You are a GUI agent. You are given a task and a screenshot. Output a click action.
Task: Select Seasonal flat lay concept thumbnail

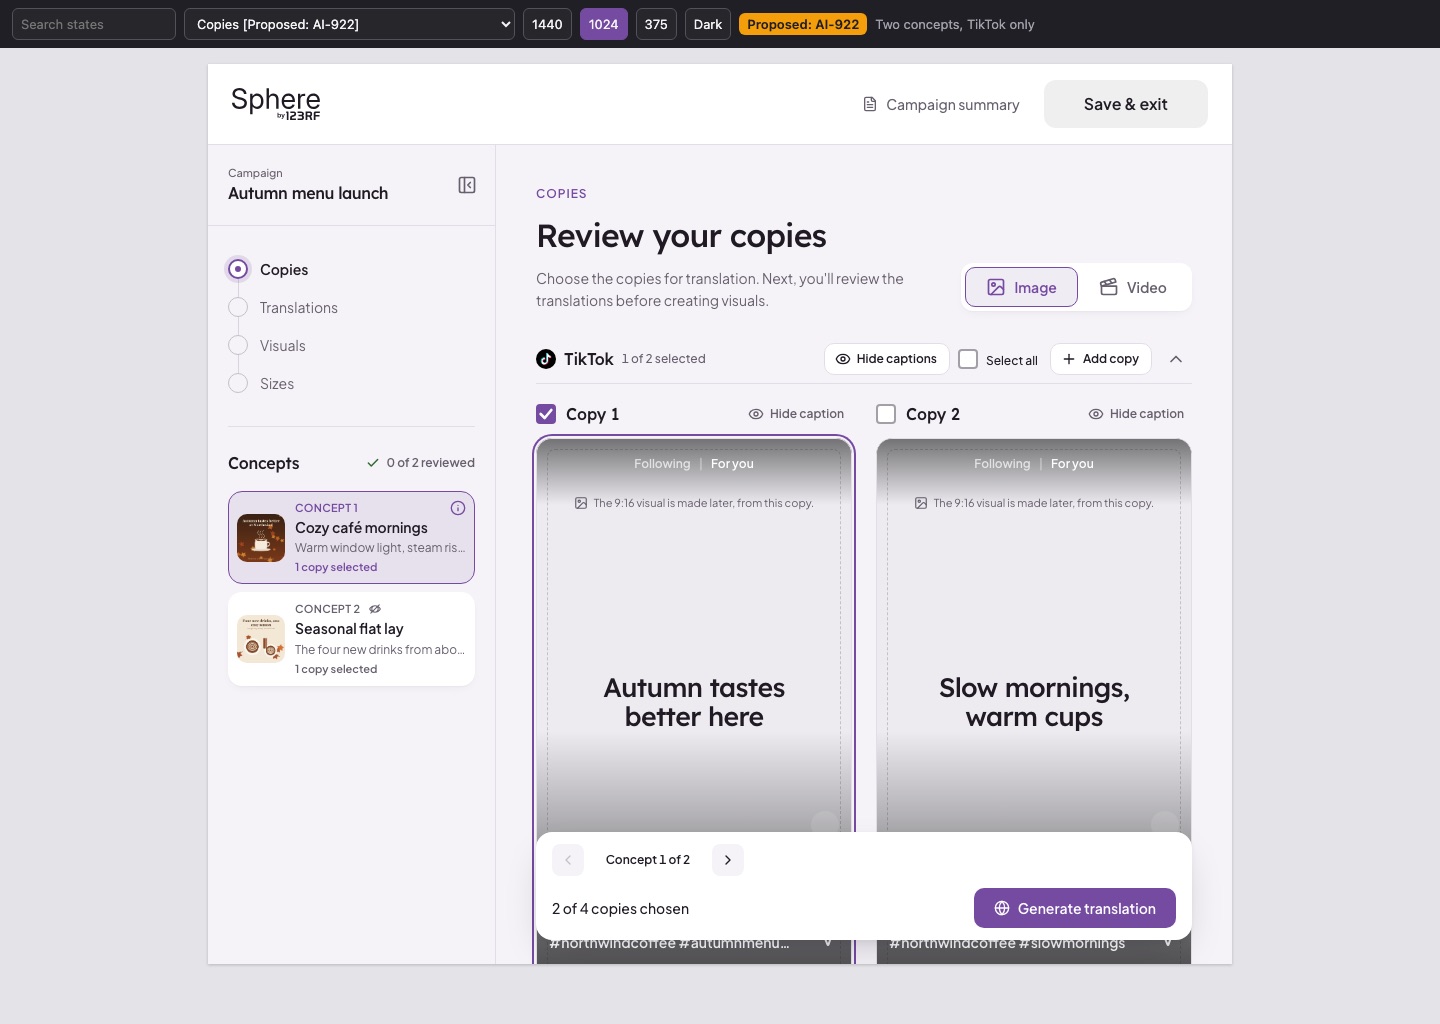(x=261, y=639)
